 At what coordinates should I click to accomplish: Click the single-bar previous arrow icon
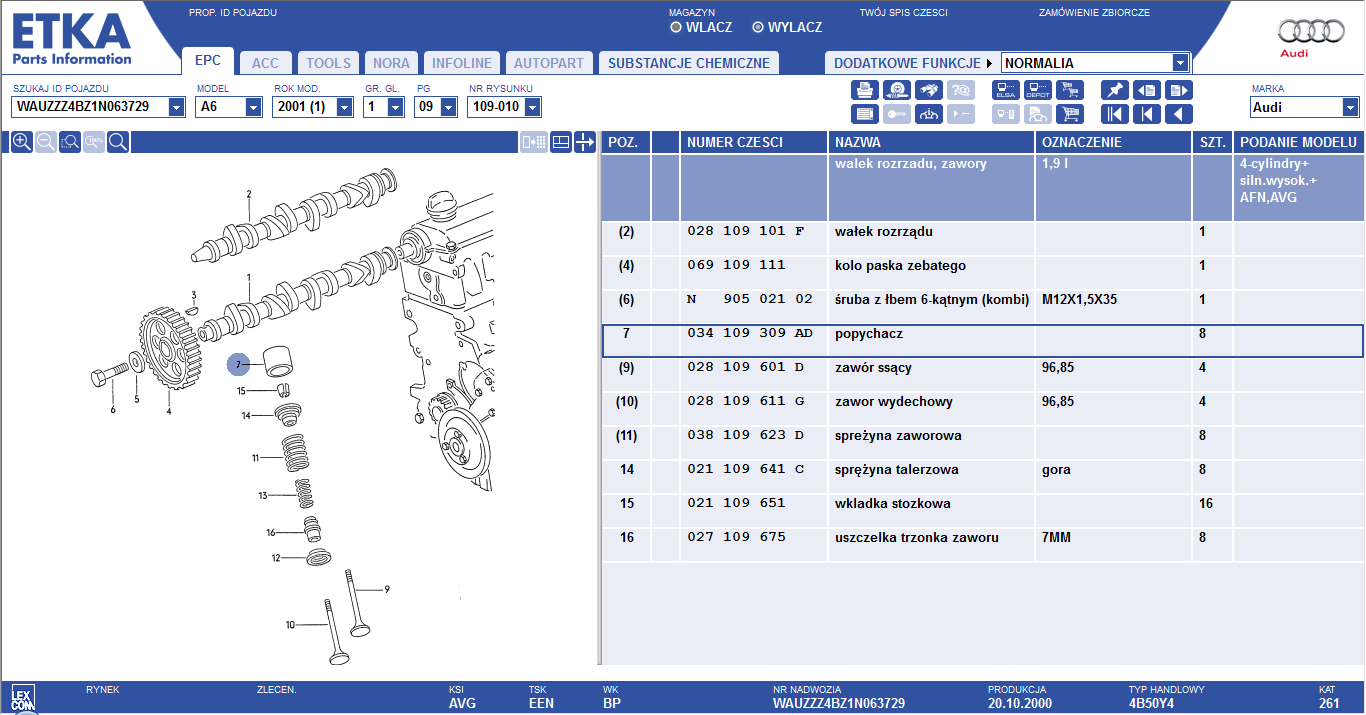tap(1147, 114)
